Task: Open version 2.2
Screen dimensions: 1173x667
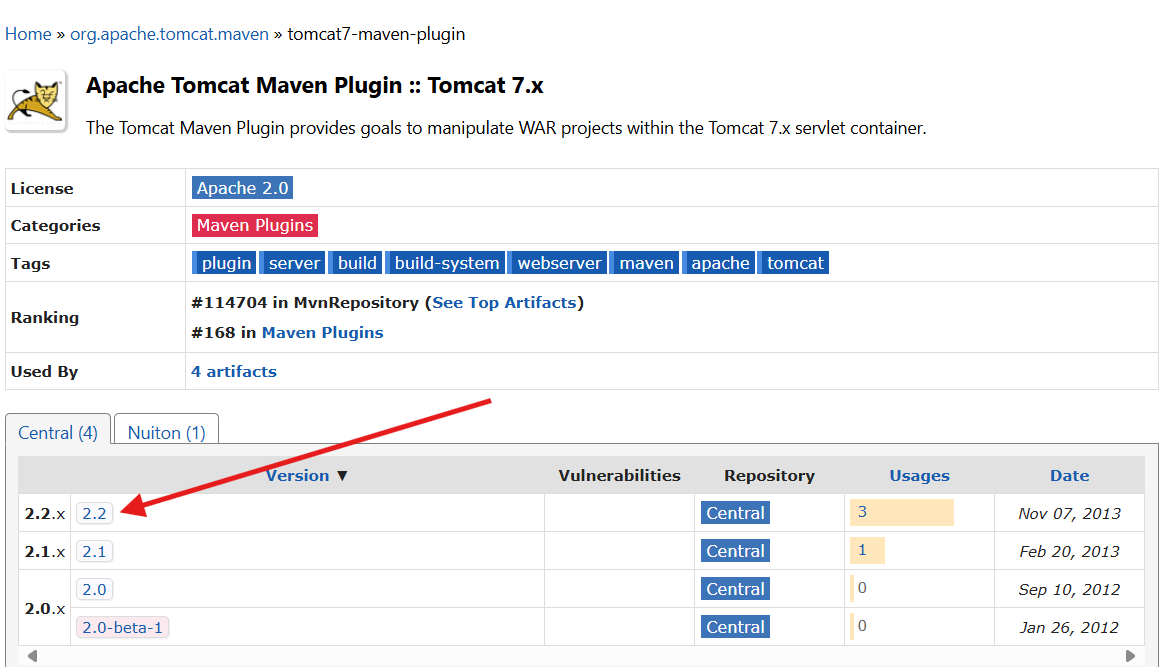Action: tap(94, 514)
